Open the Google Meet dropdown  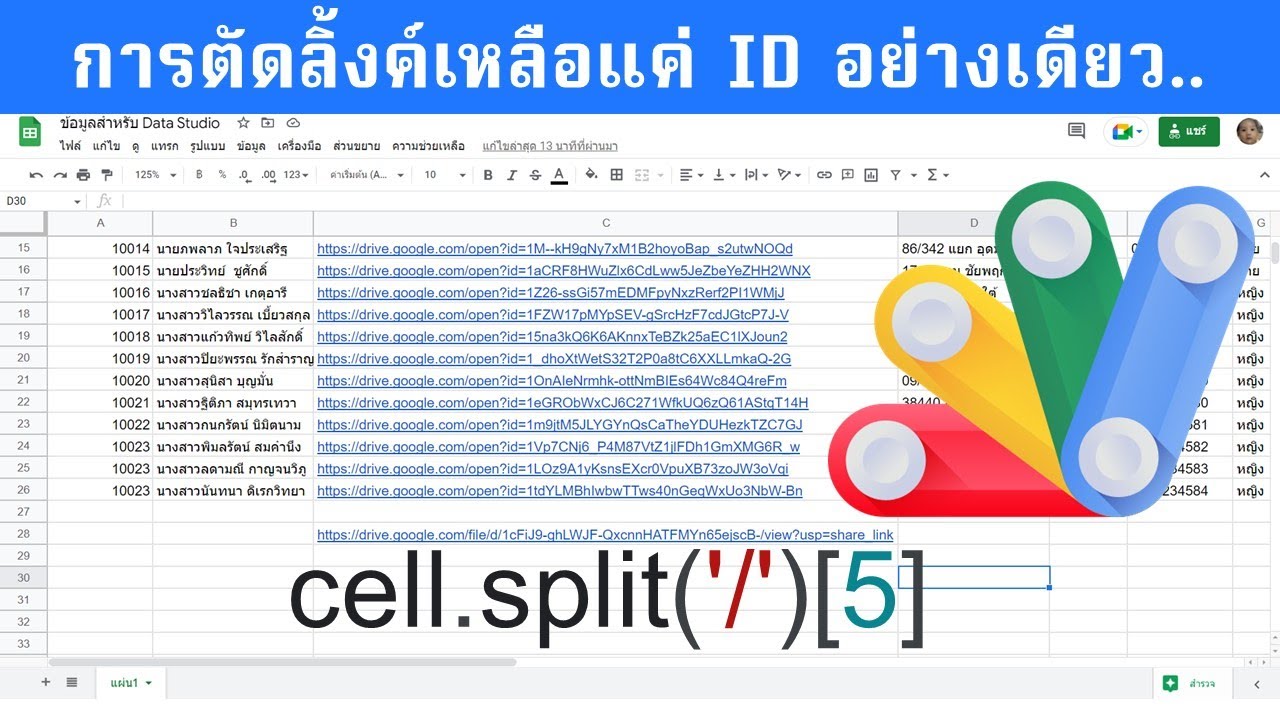click(1126, 131)
